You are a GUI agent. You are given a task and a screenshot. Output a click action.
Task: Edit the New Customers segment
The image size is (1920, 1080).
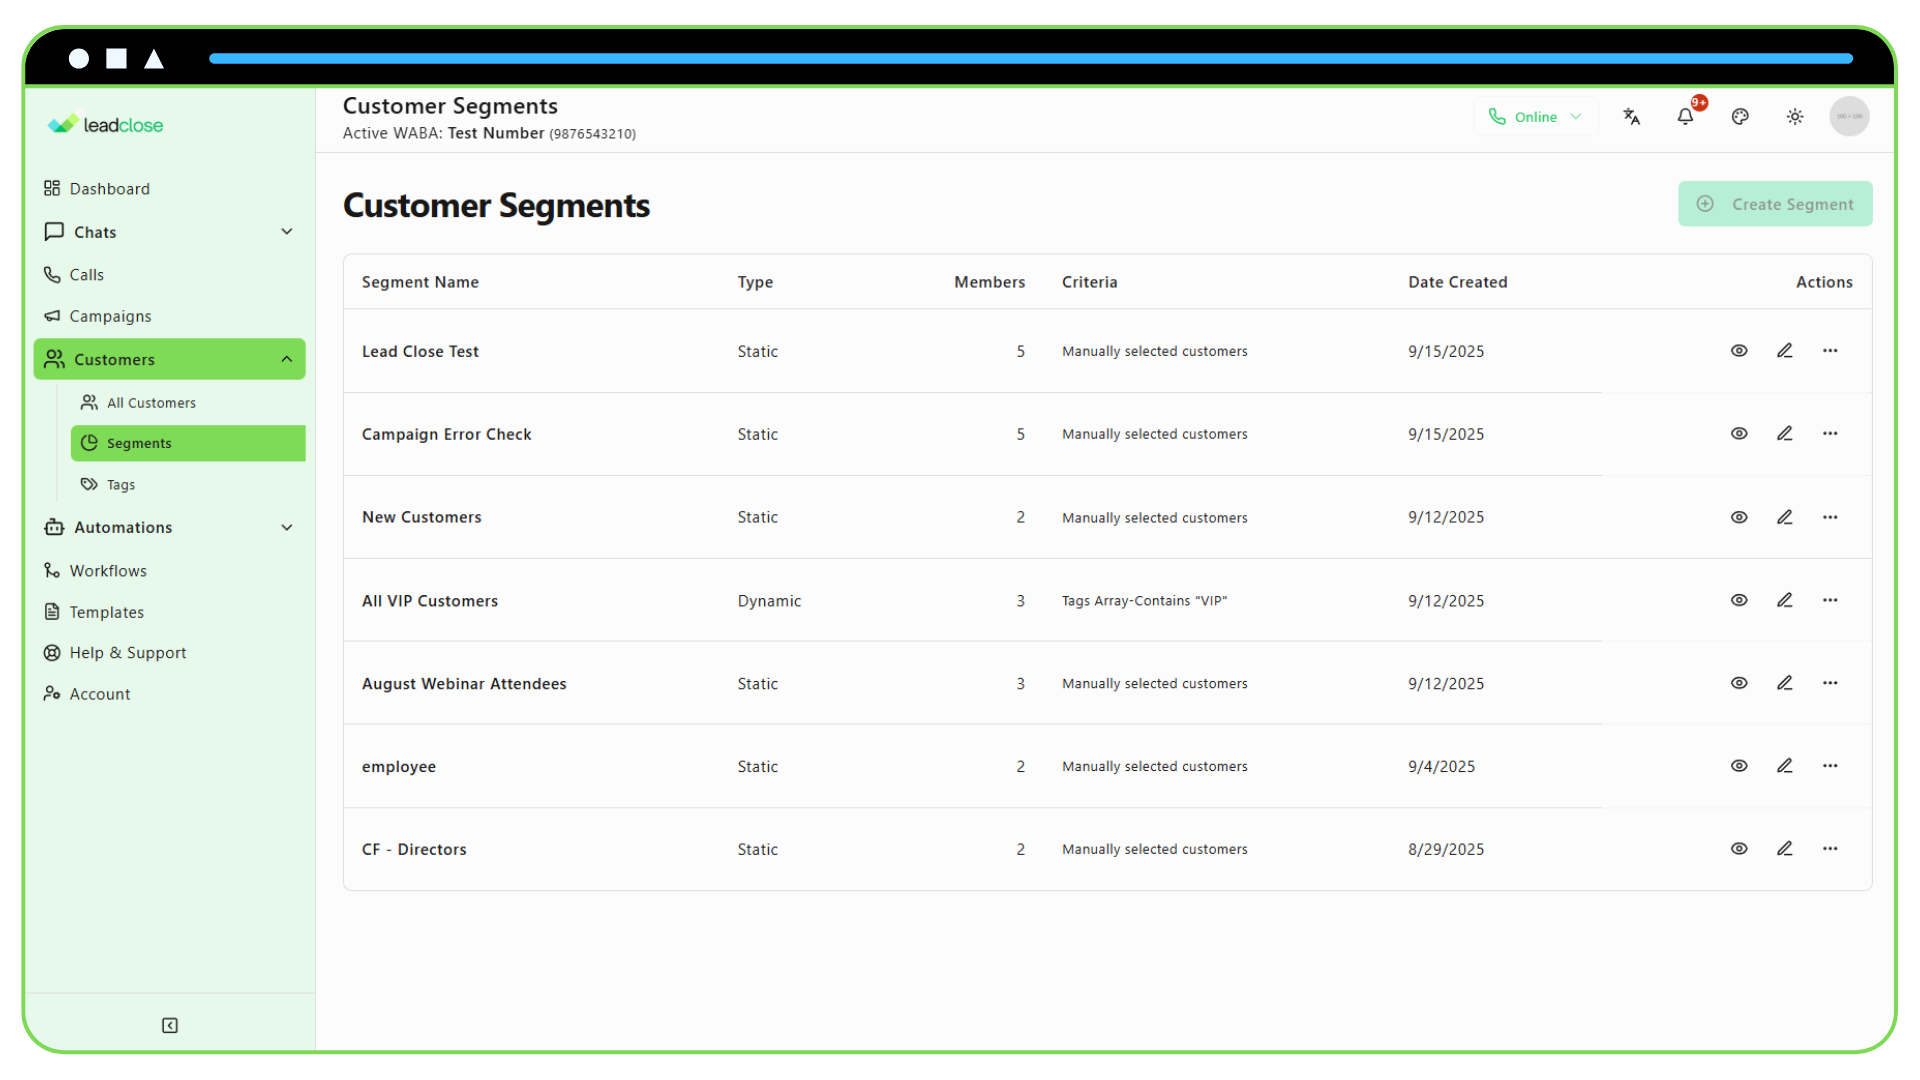pos(1785,517)
